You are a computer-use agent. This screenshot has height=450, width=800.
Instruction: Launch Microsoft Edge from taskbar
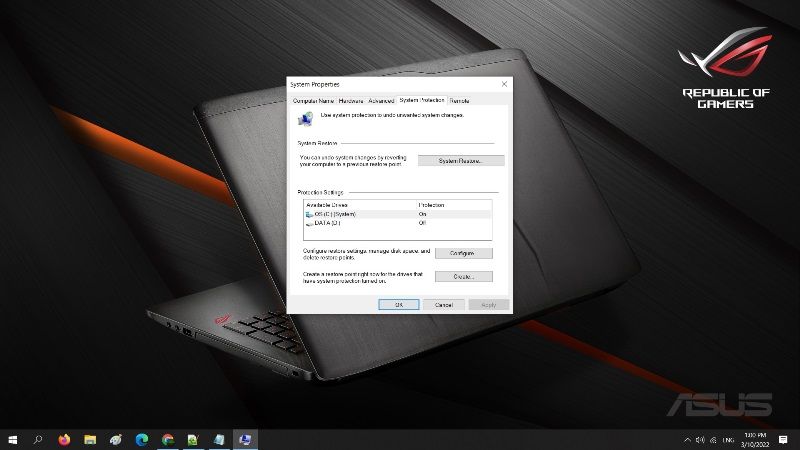click(x=142, y=439)
